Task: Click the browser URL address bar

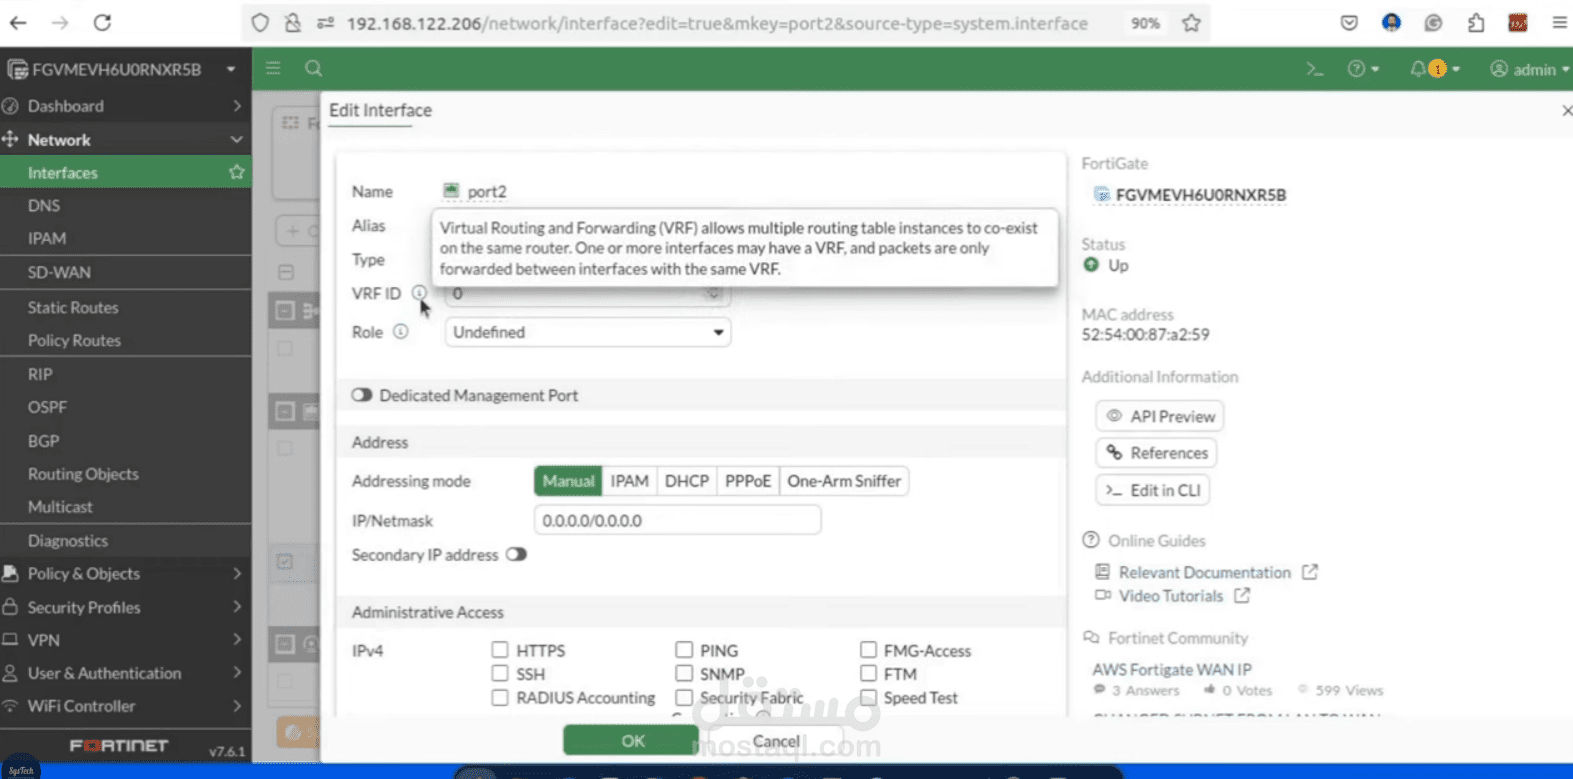Action: (x=717, y=23)
